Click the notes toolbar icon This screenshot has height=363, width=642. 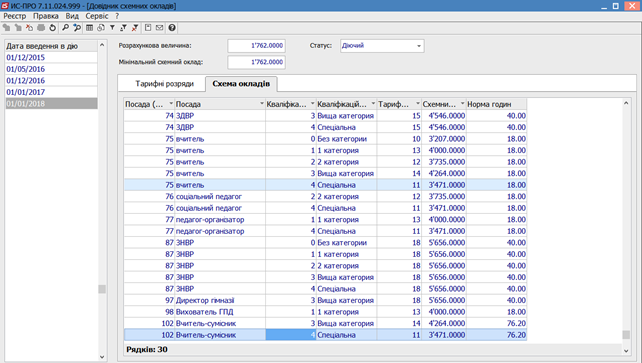(148, 28)
